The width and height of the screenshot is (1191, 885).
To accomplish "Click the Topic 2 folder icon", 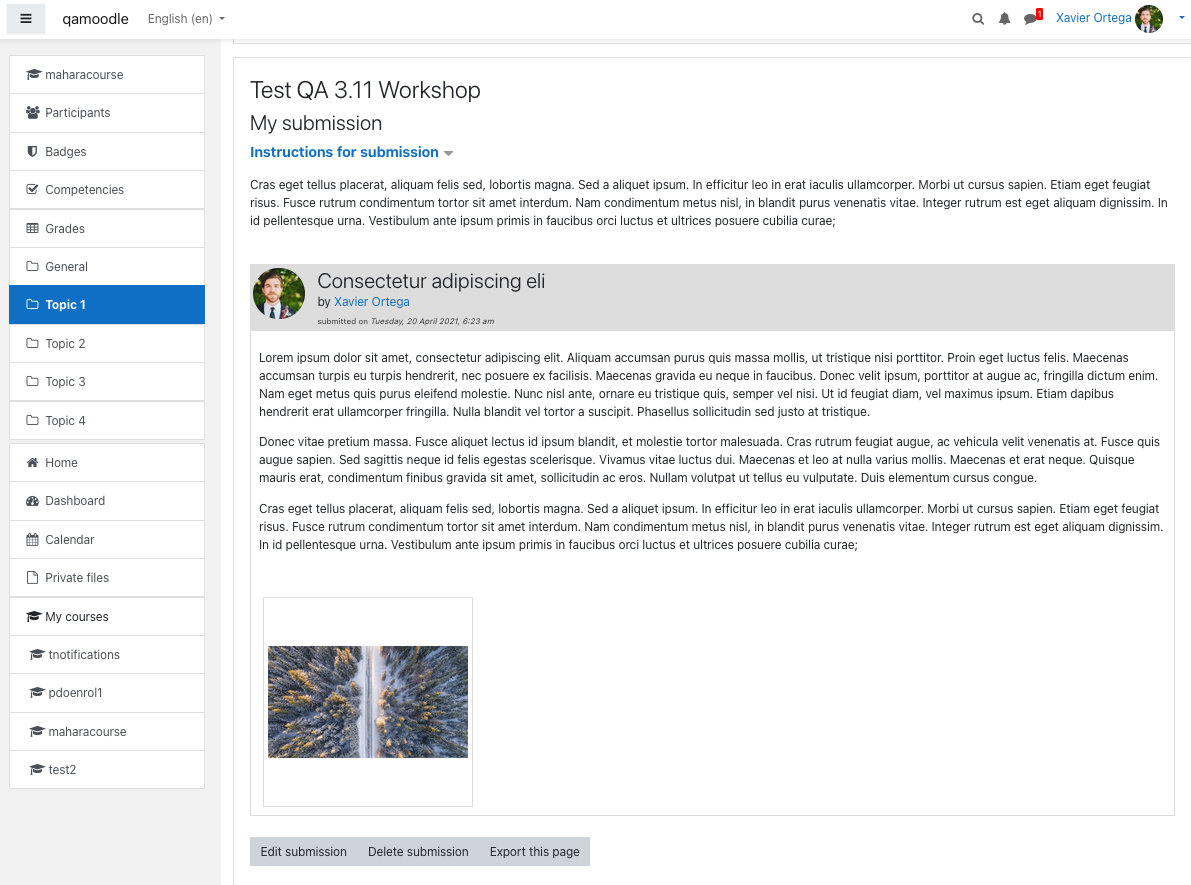I will [32, 343].
